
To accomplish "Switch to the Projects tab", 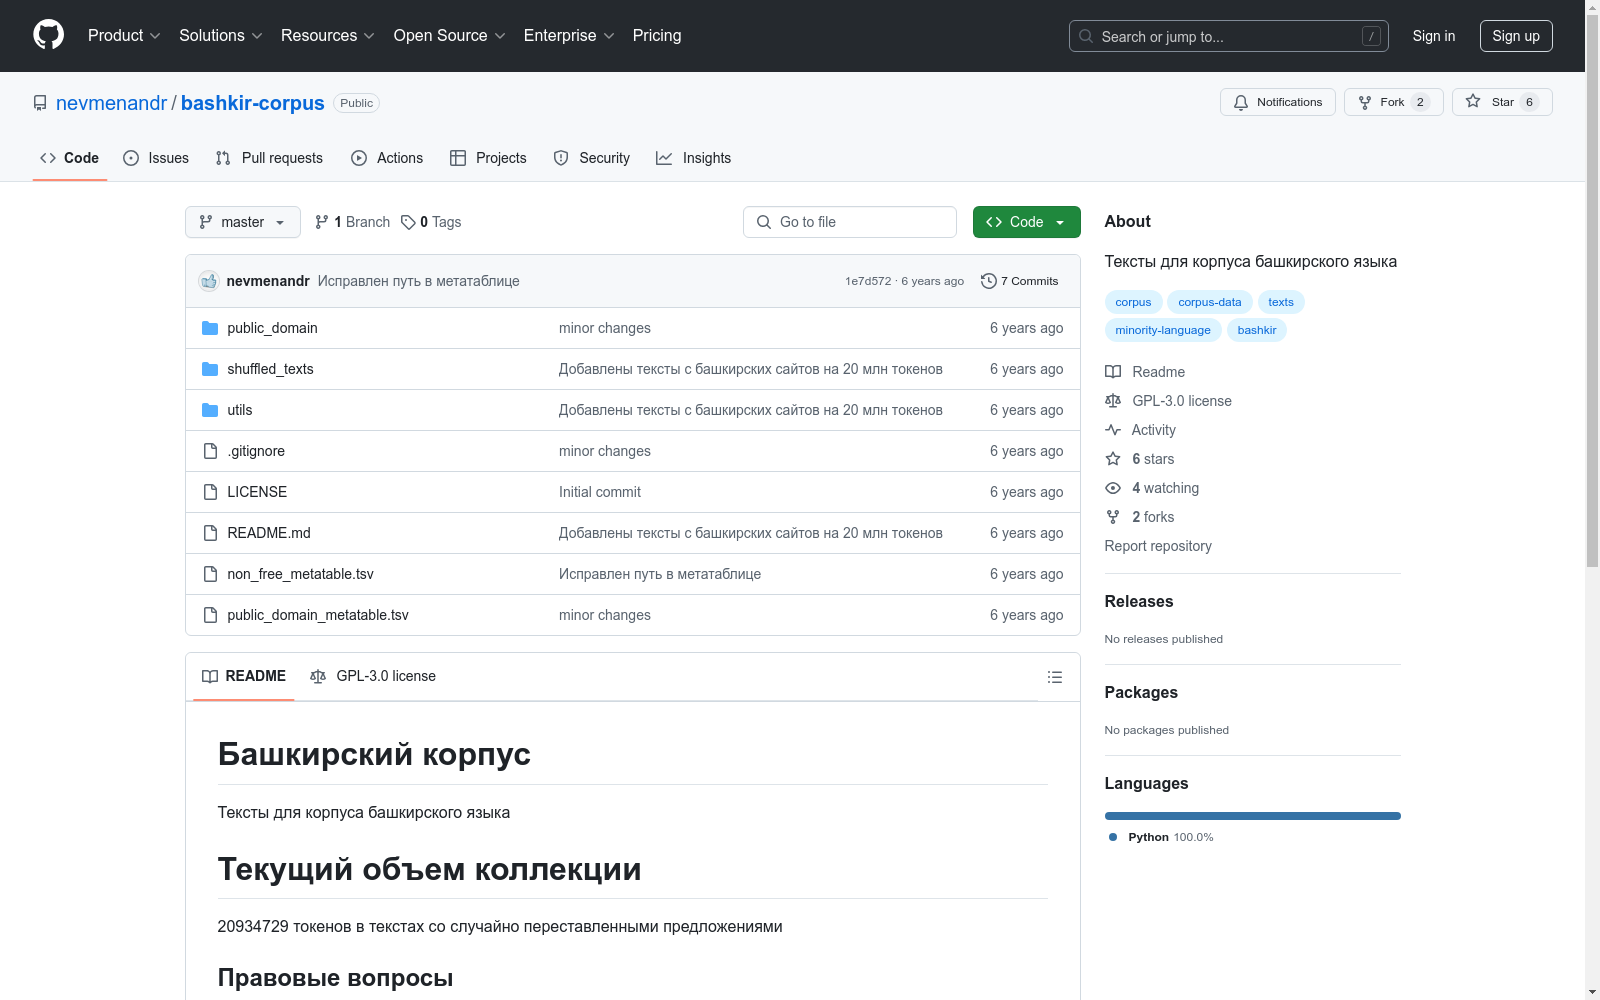I will [488, 158].
